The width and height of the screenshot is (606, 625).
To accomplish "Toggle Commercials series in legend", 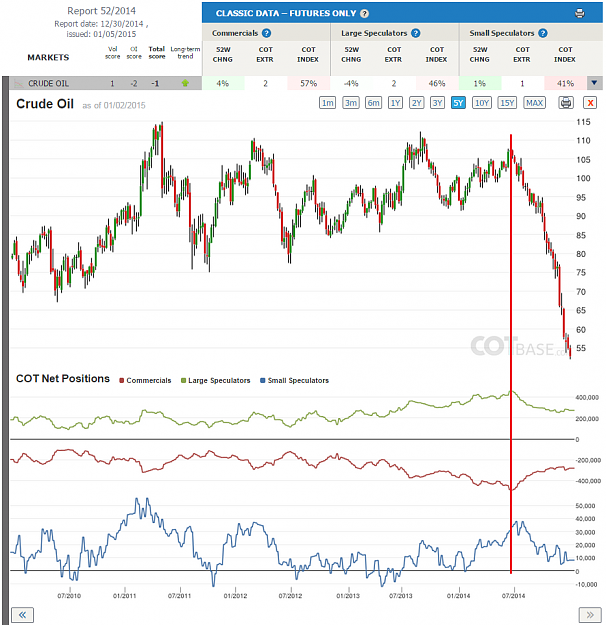I will point(145,381).
